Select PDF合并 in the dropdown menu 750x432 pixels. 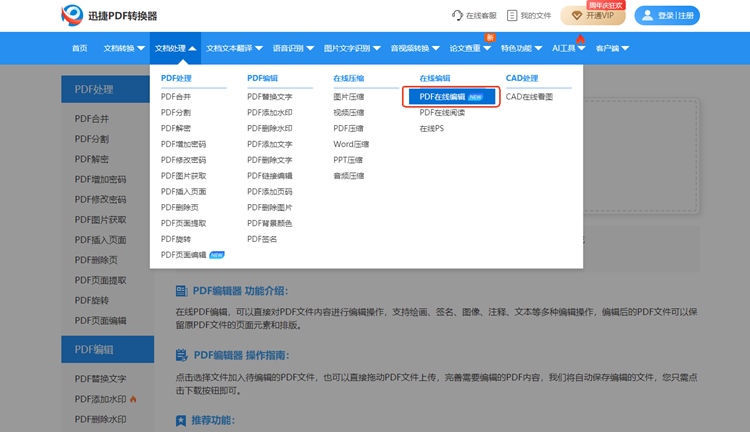[176, 97]
